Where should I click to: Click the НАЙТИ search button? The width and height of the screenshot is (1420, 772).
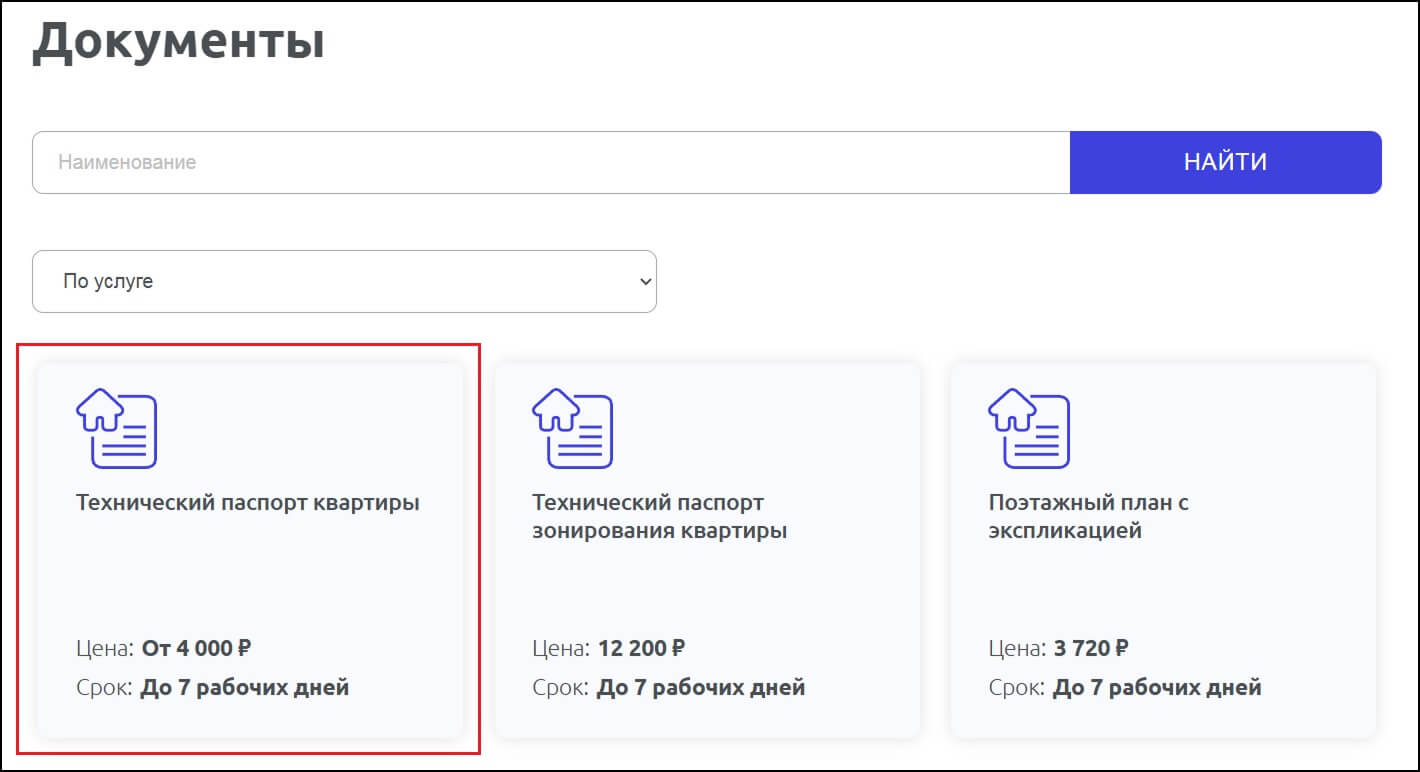(x=1225, y=161)
